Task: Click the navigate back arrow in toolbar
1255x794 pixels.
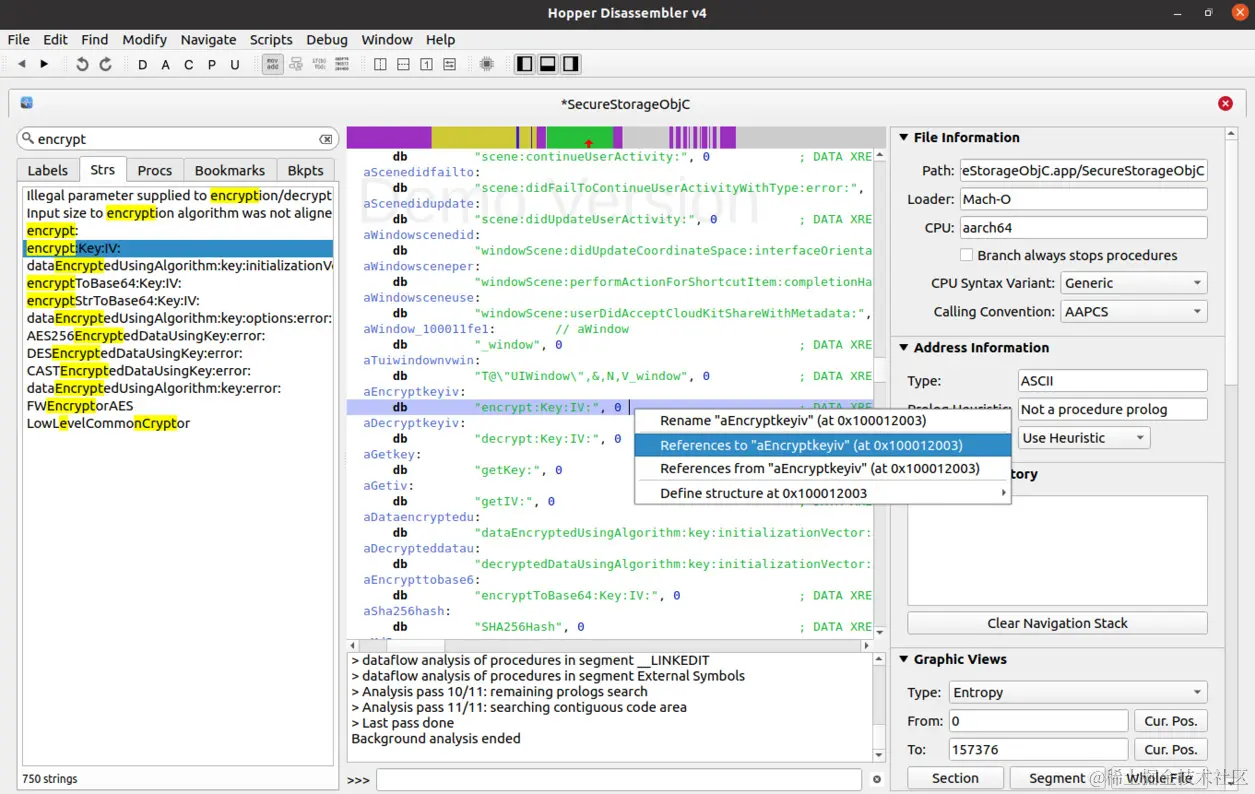Action: (x=21, y=64)
